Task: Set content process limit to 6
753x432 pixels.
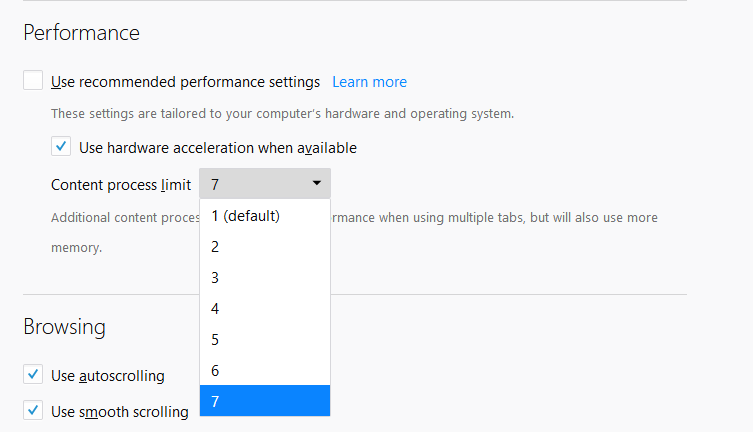Action: [264, 370]
